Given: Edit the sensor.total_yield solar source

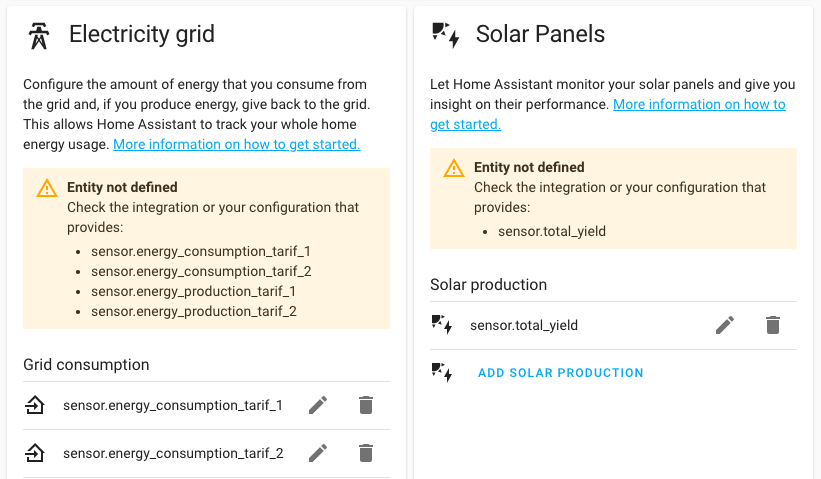Looking at the screenshot, I should point(725,325).
